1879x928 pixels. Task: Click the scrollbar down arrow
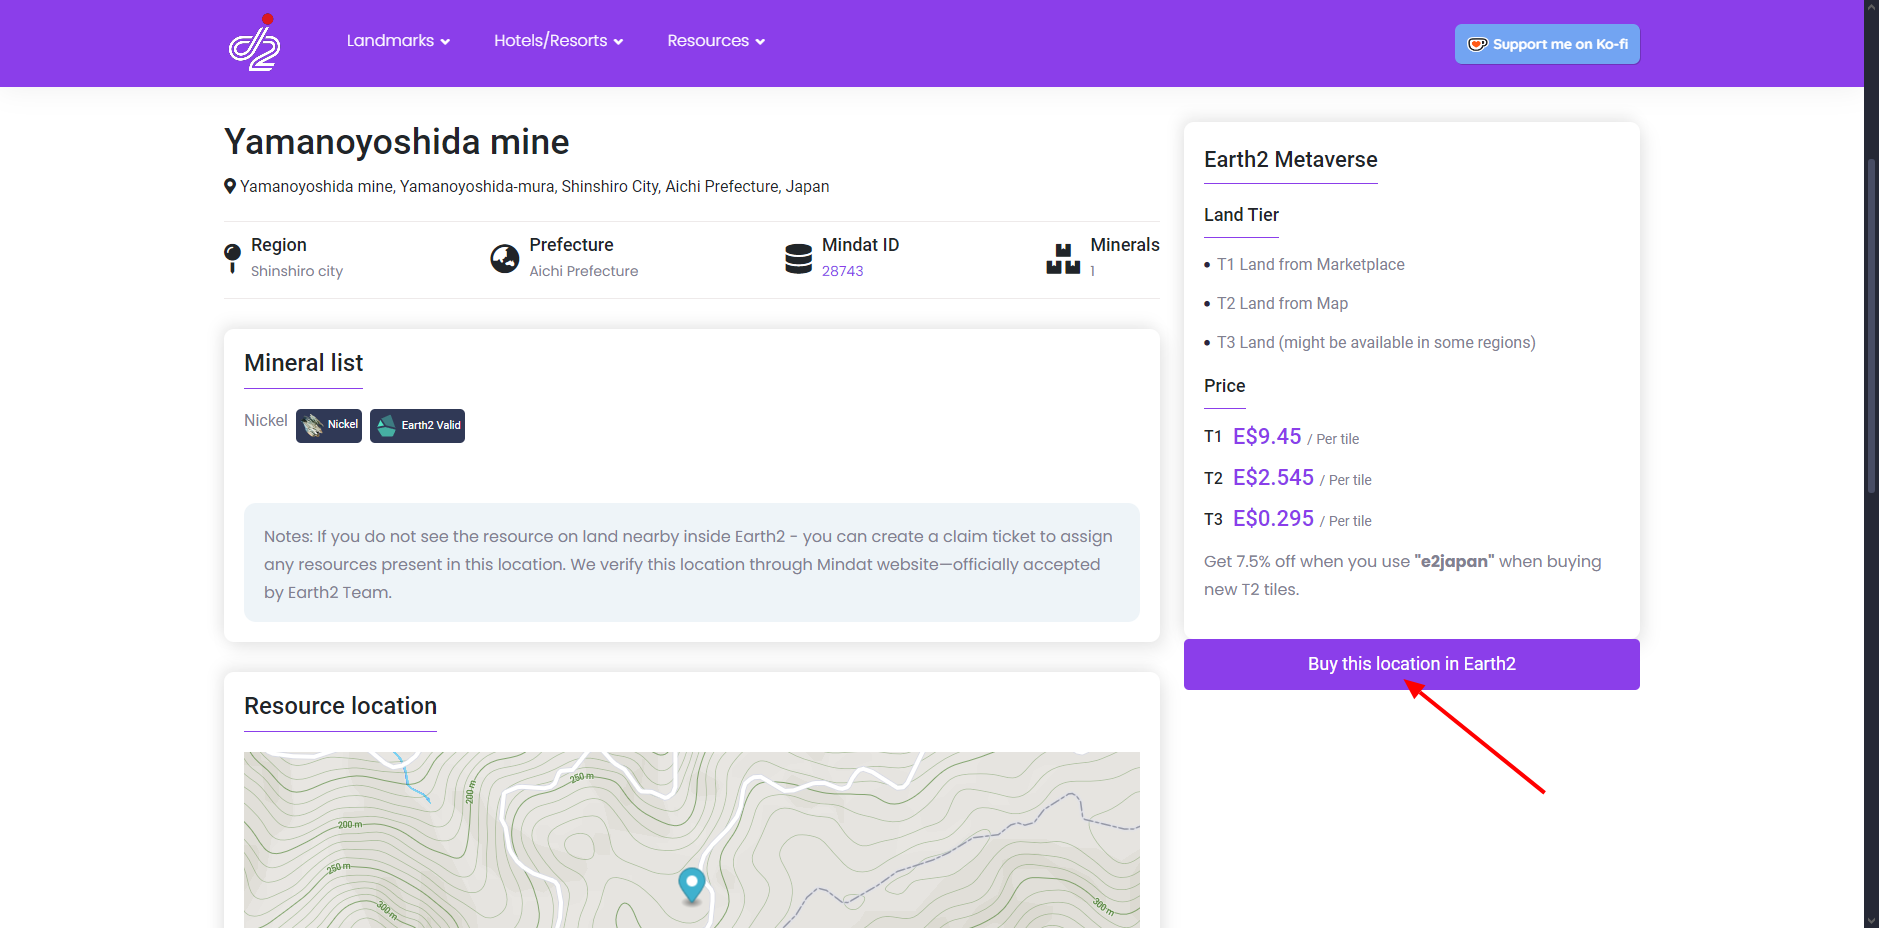(x=1871, y=920)
